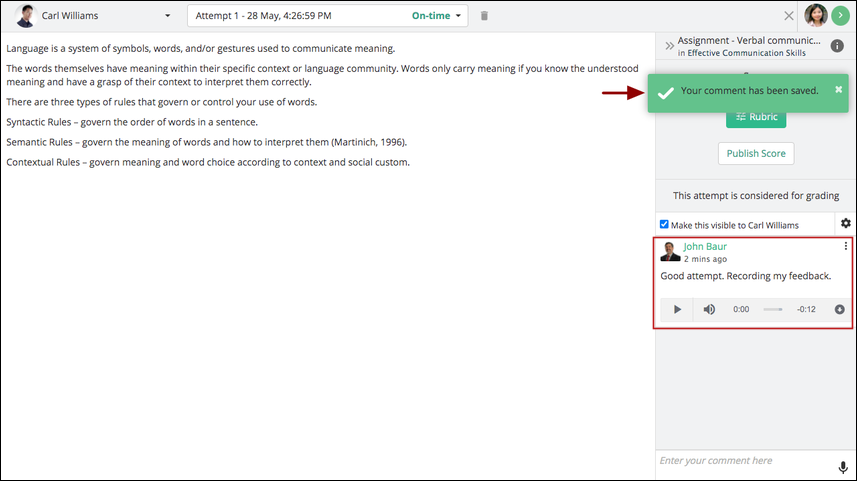Toggle Make this visible to Carl Williams

point(664,225)
